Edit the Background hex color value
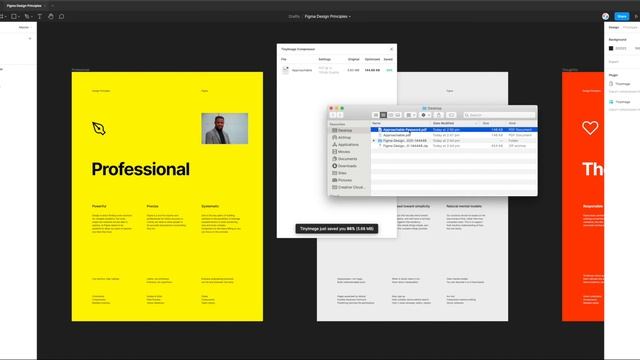This screenshot has width=640, height=360. point(621,48)
